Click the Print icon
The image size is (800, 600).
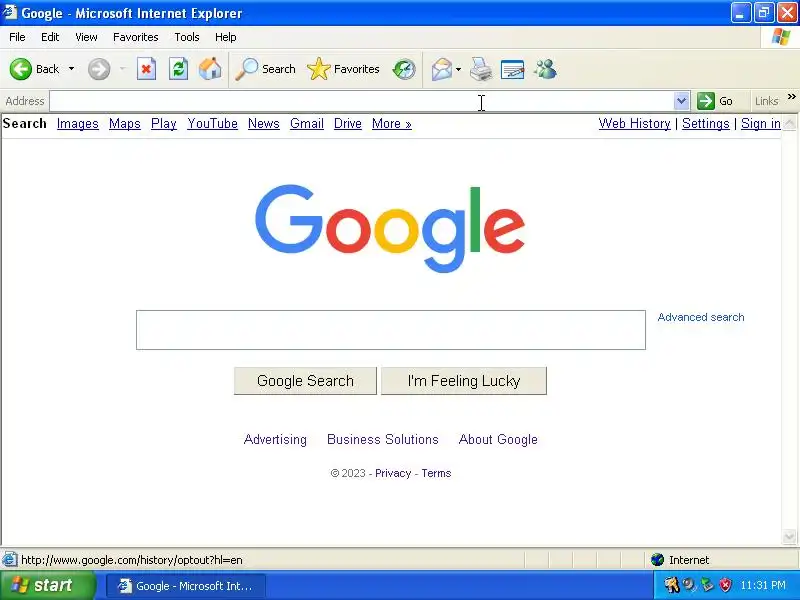click(x=481, y=69)
